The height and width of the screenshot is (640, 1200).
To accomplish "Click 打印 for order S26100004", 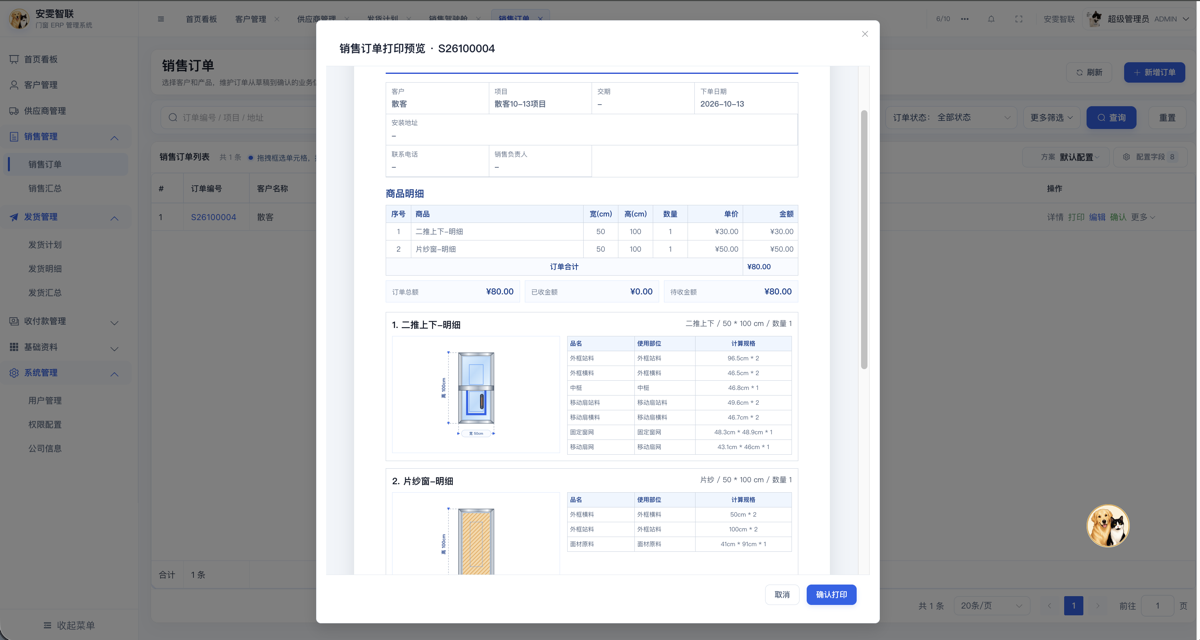I will pos(1076,217).
